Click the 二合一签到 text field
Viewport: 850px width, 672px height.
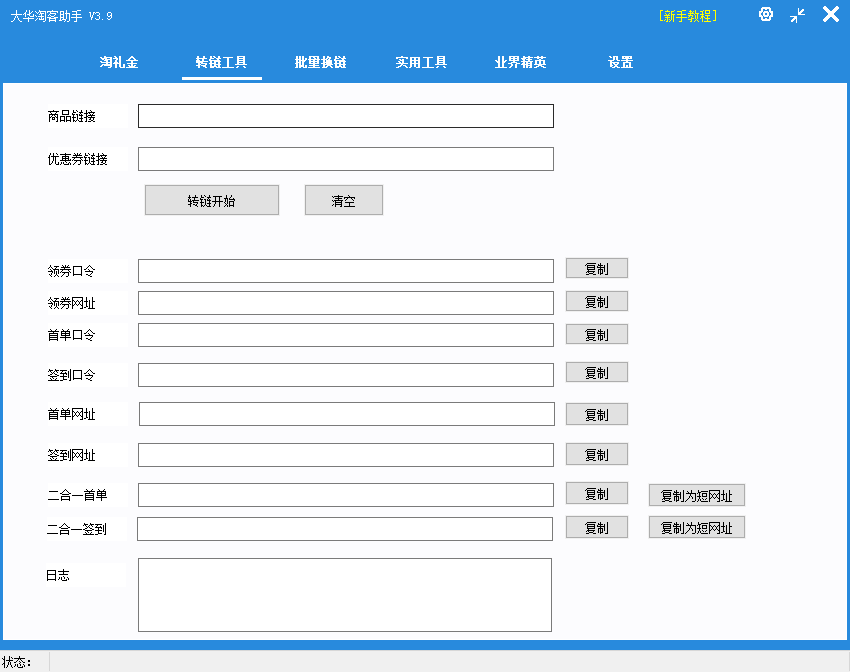coord(345,529)
